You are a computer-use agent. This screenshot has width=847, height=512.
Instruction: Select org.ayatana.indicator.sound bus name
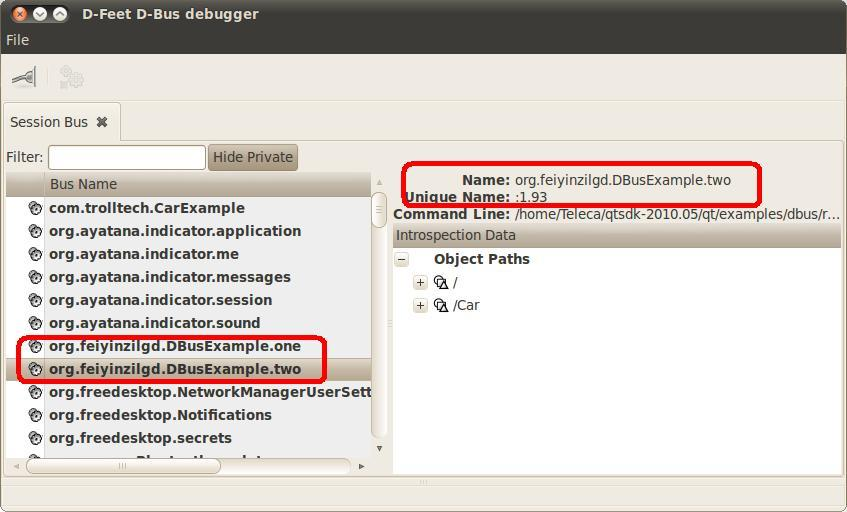154,323
